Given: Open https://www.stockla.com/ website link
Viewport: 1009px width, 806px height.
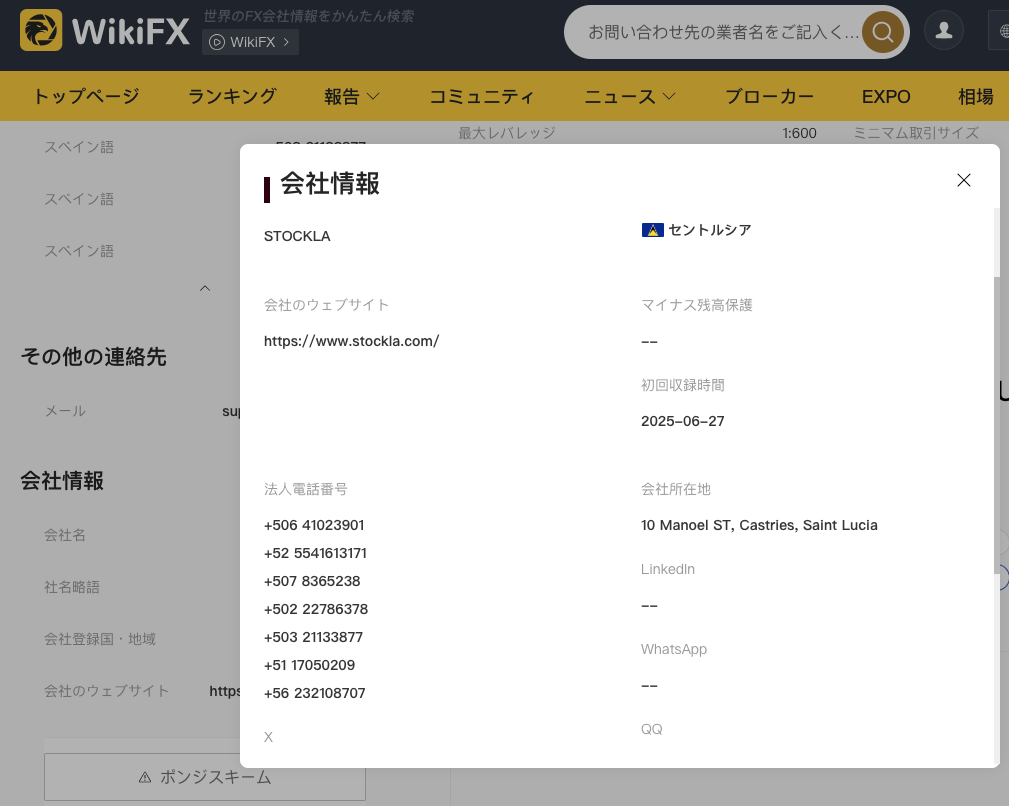Looking at the screenshot, I should [x=351, y=341].
